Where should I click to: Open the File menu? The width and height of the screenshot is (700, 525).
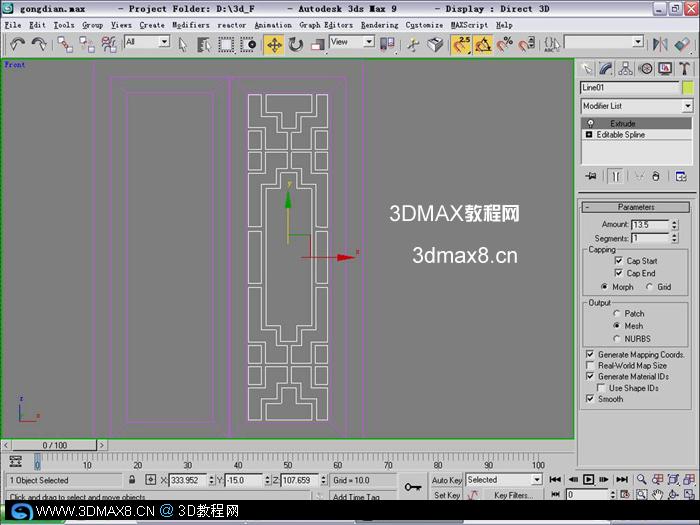[x=12, y=25]
